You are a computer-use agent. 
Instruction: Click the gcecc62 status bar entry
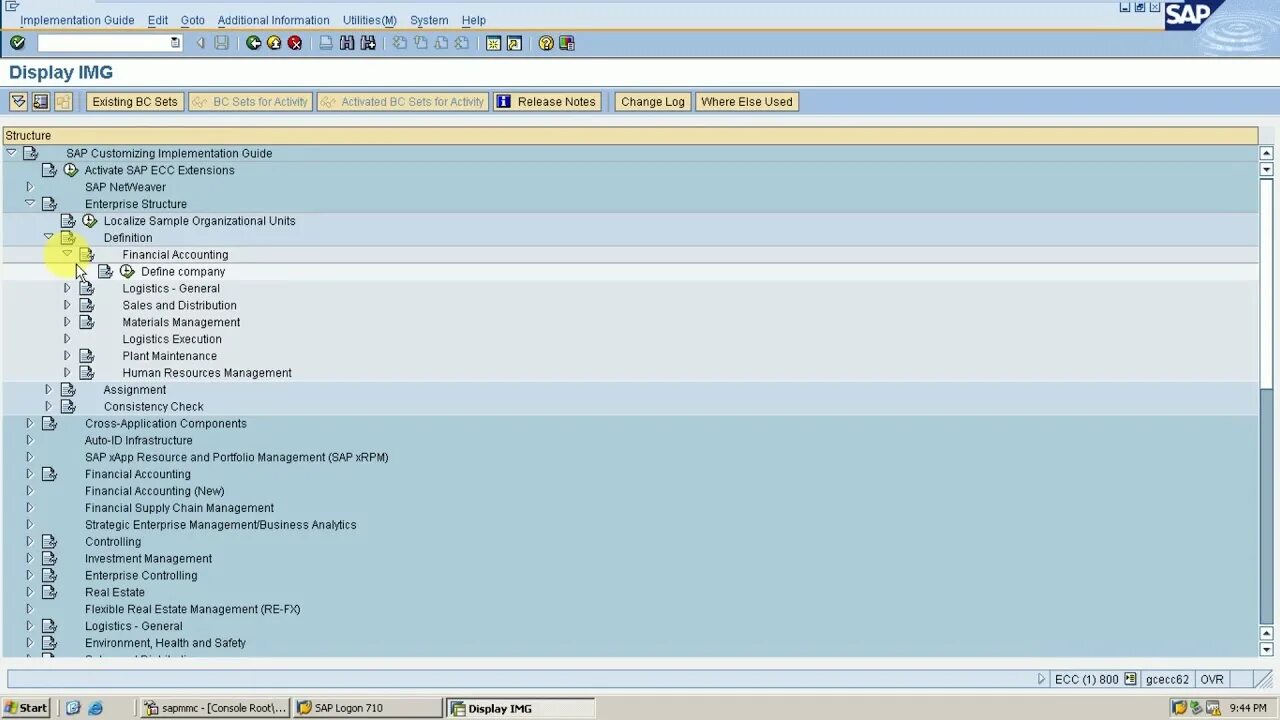pos(1167,679)
